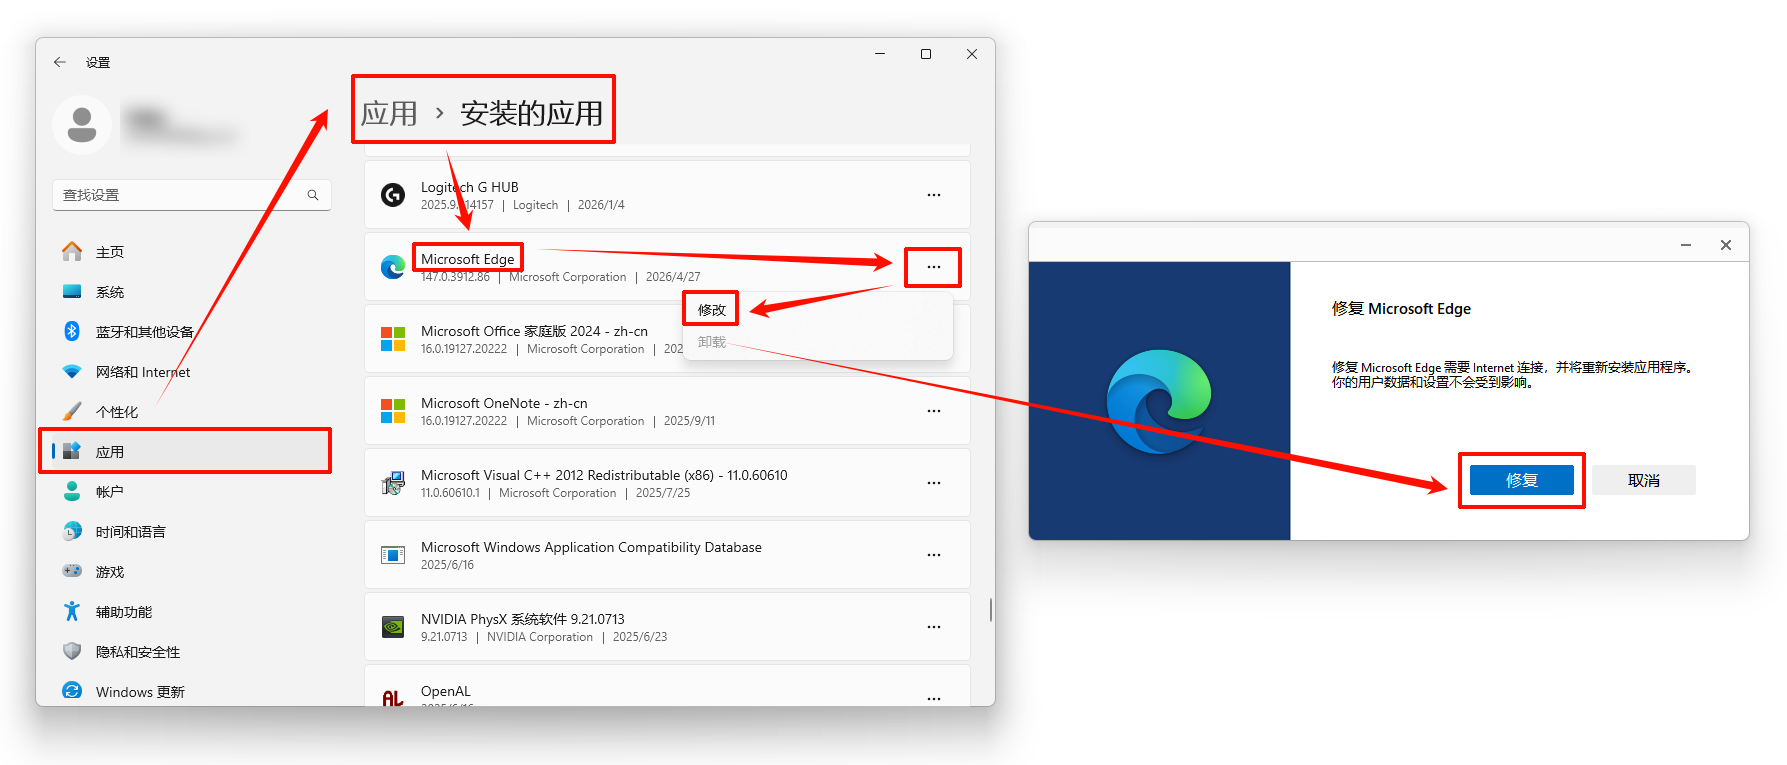Viewport: 1787px width, 765px height.
Task: Click 取消 in the repair dialog
Action: (1643, 480)
